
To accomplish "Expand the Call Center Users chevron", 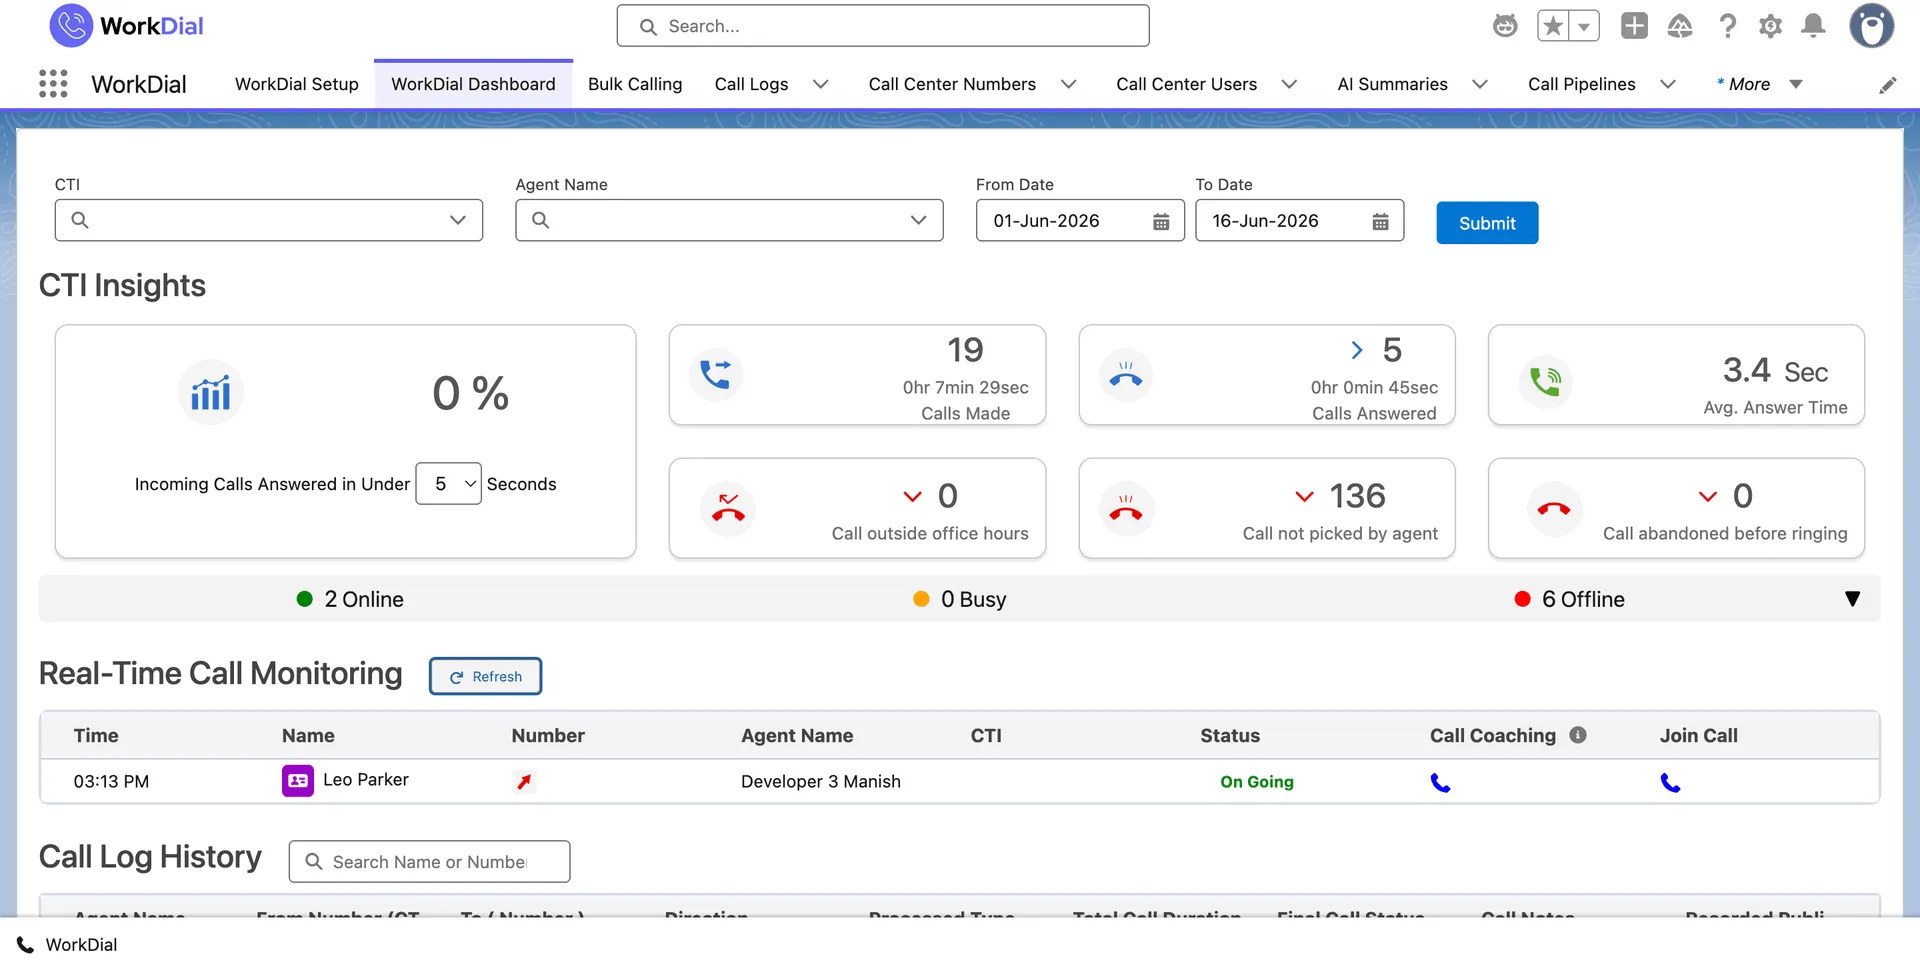I will [x=1289, y=84].
